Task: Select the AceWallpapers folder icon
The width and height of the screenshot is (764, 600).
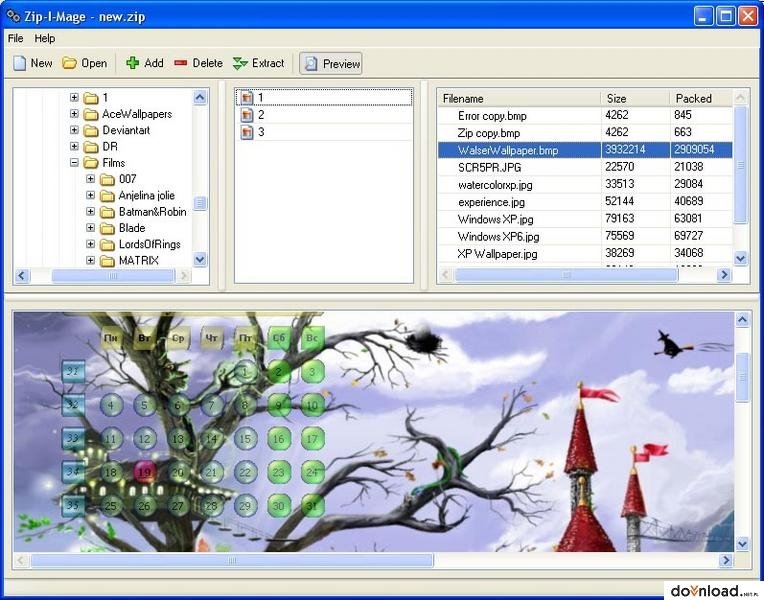Action: pyautogui.click(x=91, y=115)
